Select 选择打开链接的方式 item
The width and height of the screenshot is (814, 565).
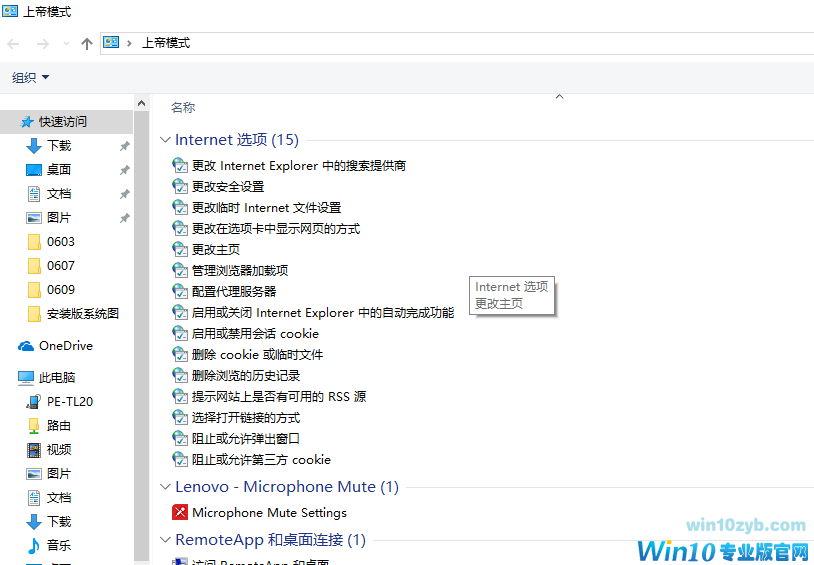point(246,418)
